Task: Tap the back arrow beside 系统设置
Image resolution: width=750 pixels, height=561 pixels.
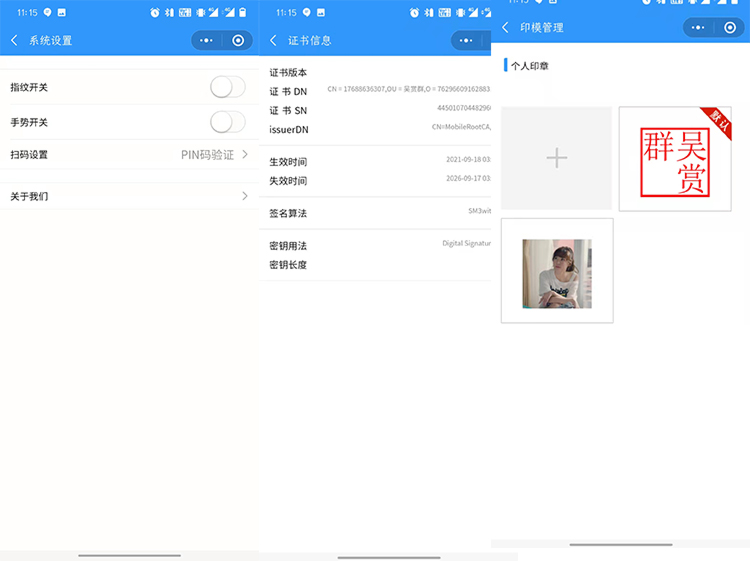Action: coord(14,41)
